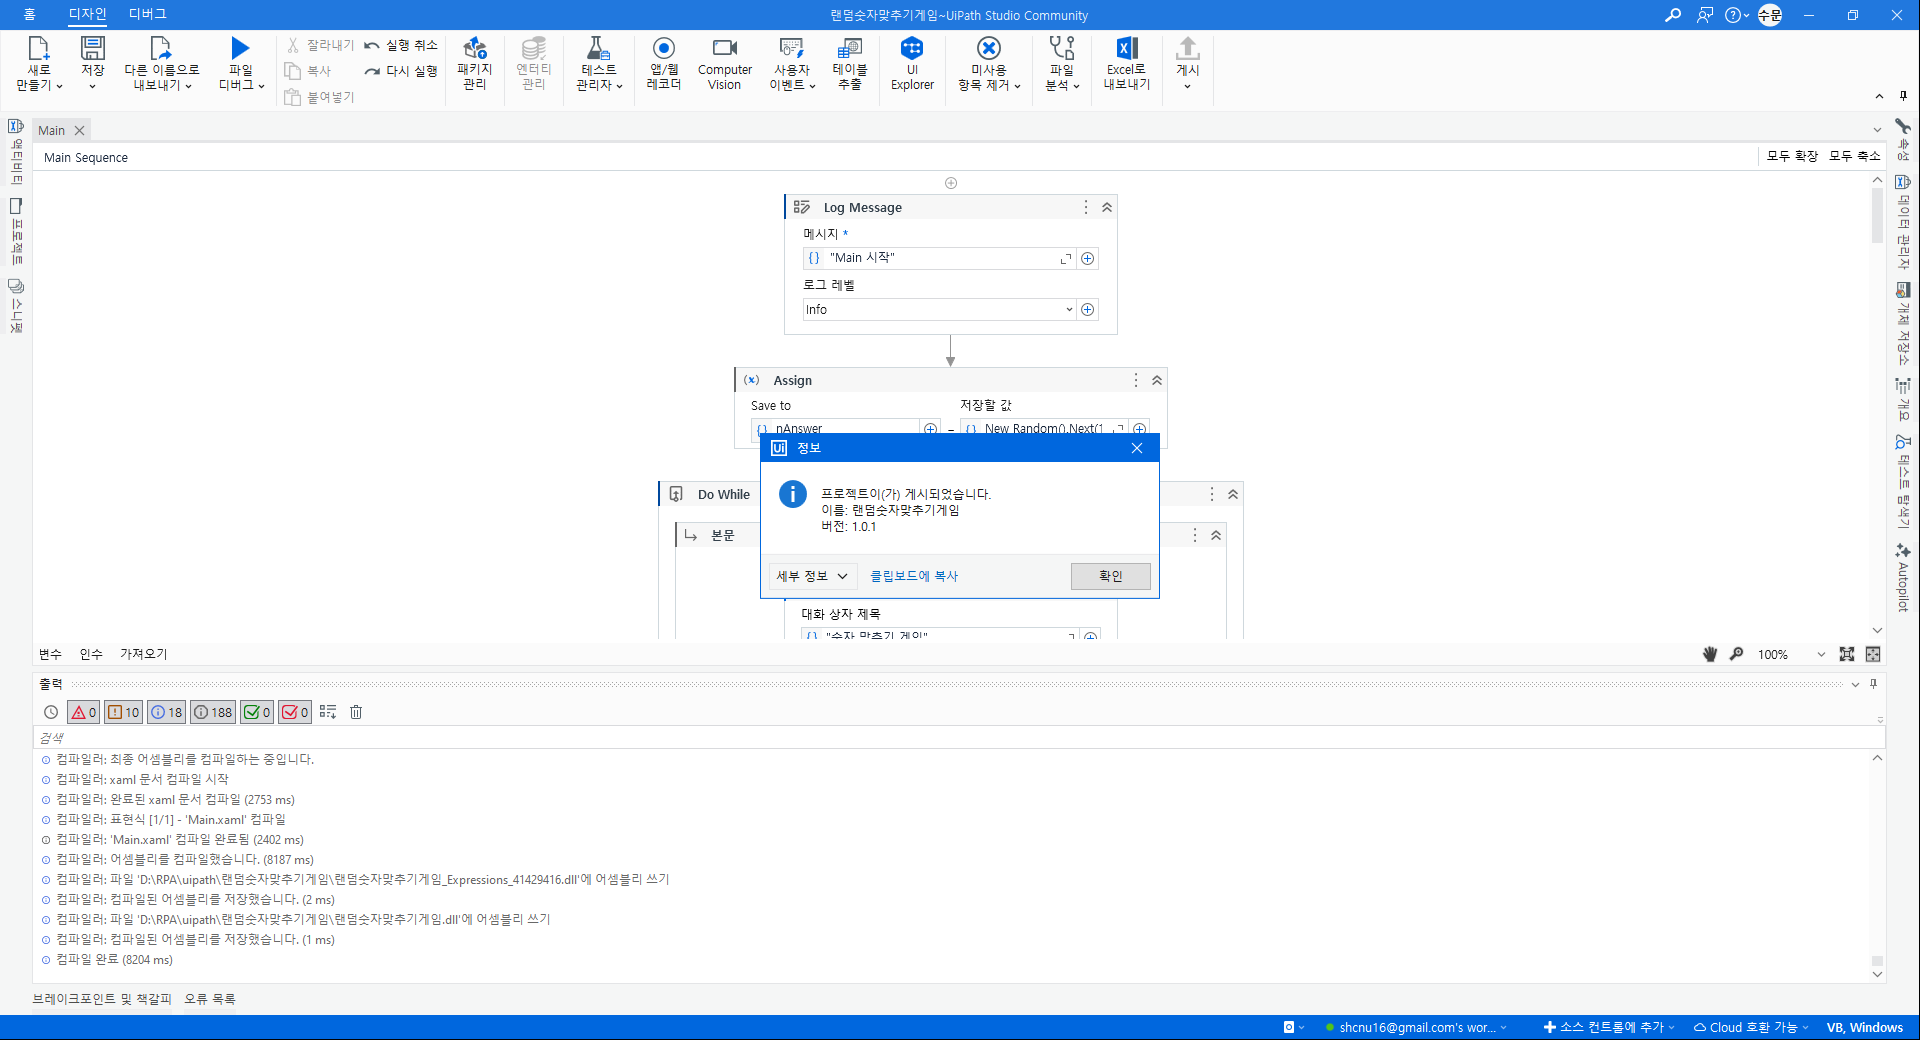Viewport: 1920px width, 1040px height.
Task: Collapse the Log Message activity
Action: coord(1107,207)
